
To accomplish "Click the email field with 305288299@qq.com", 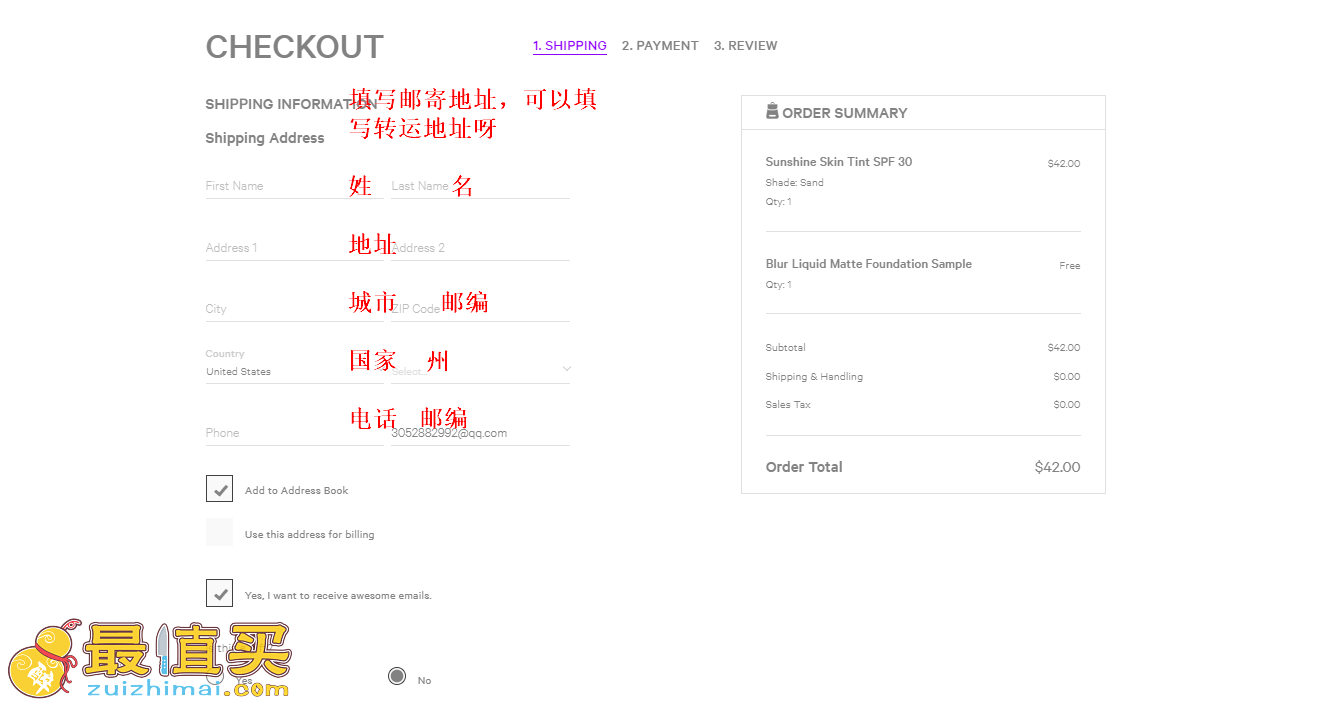I will 481,433.
